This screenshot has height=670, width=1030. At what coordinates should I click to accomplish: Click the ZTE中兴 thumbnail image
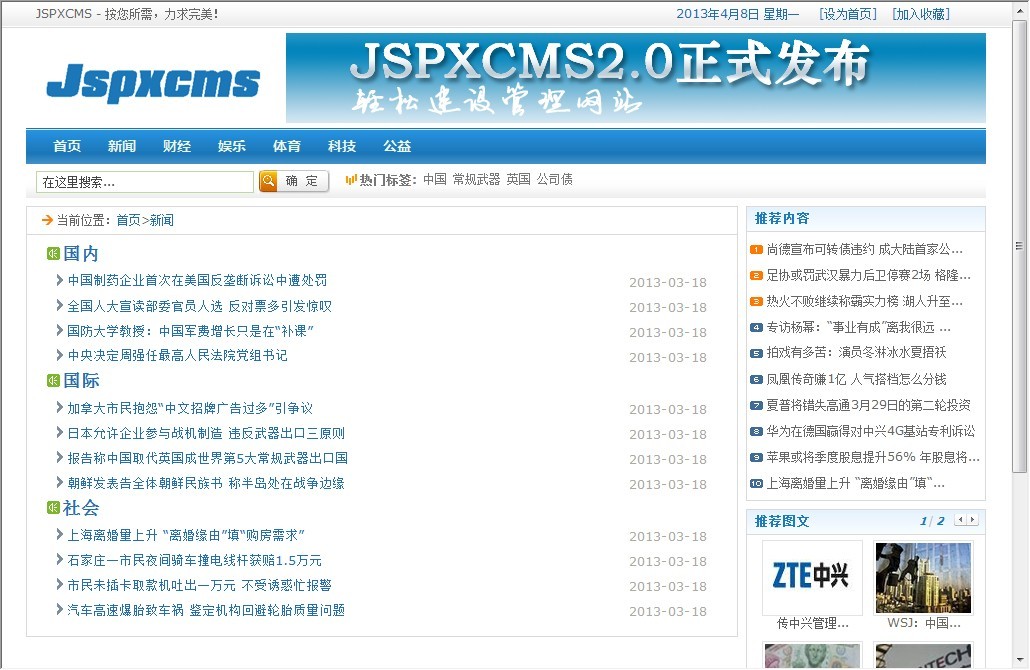[x=812, y=577]
